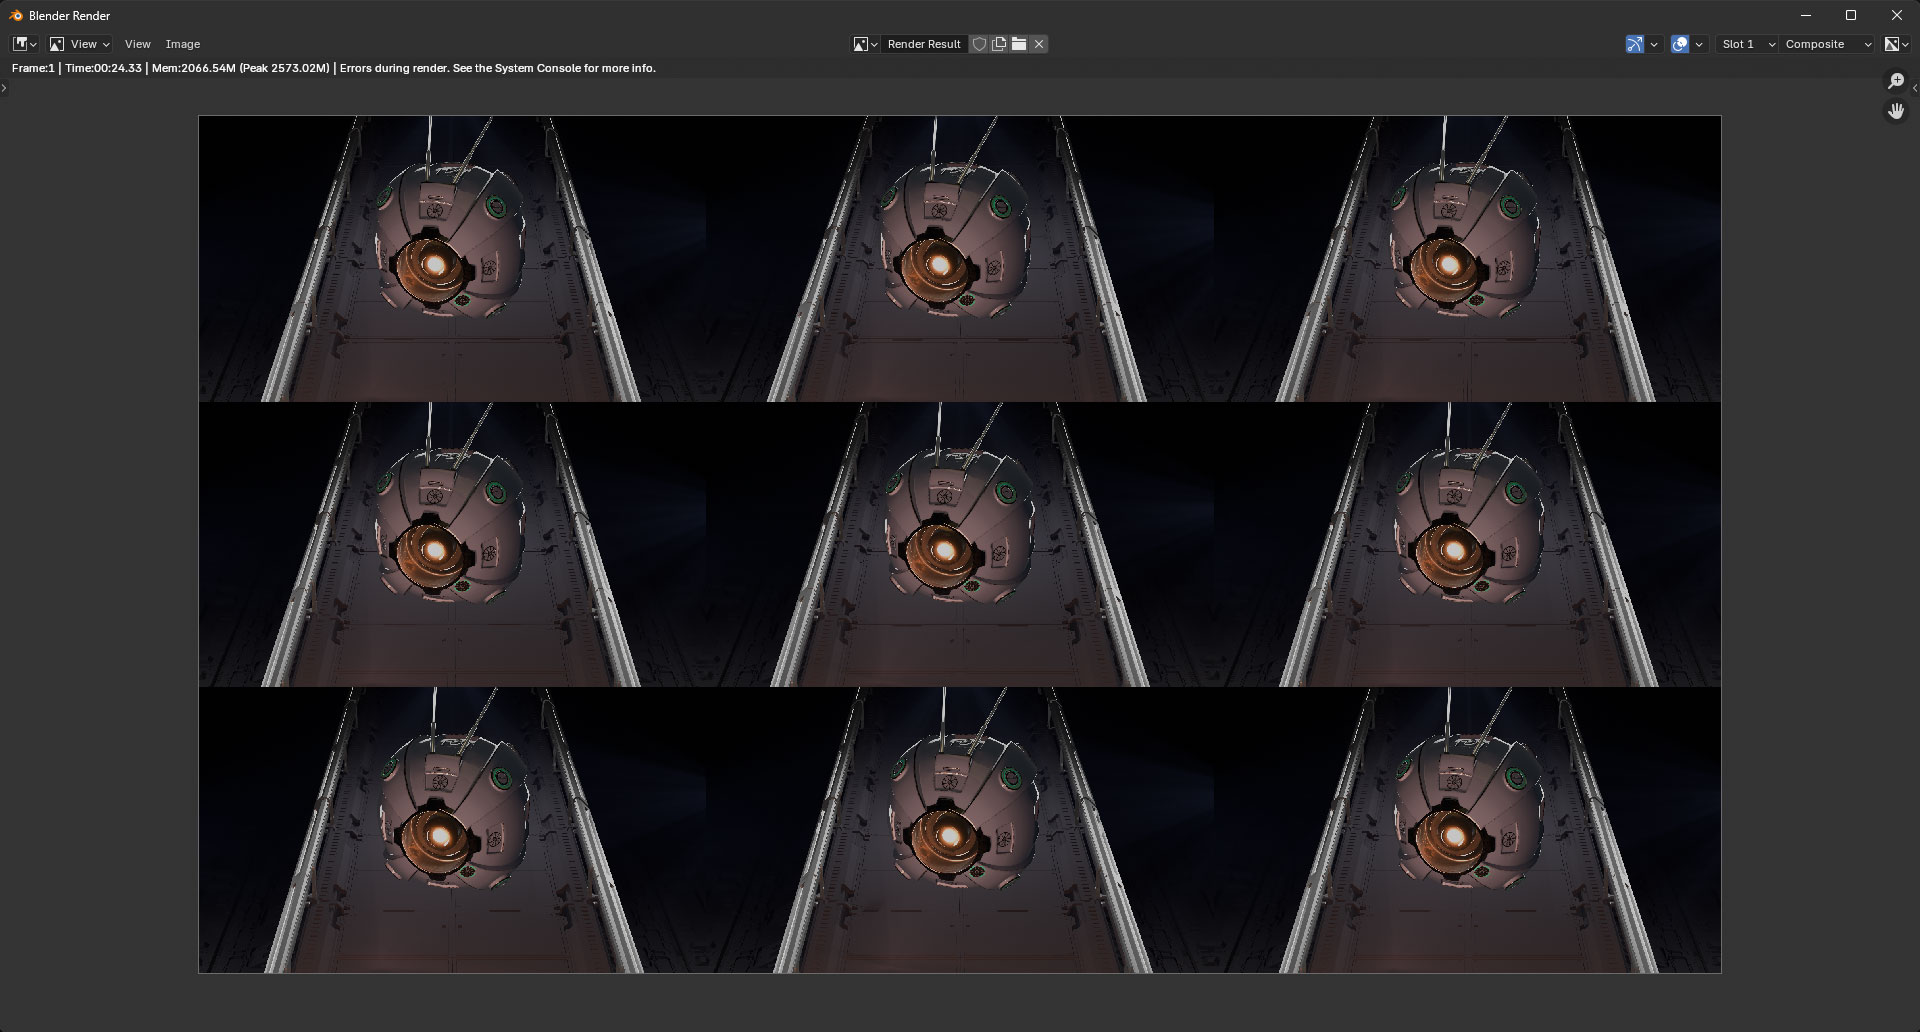
Task: Unlink the Render Result image
Action: click(1039, 44)
